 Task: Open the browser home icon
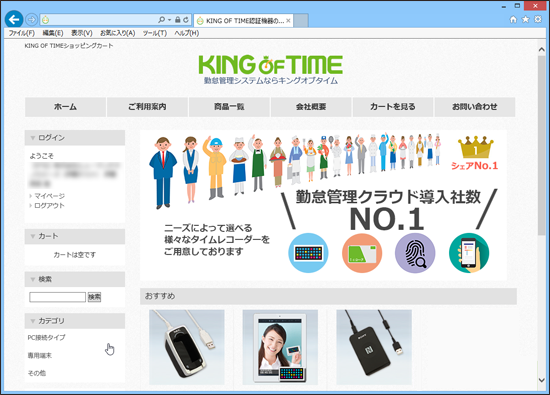click(513, 19)
